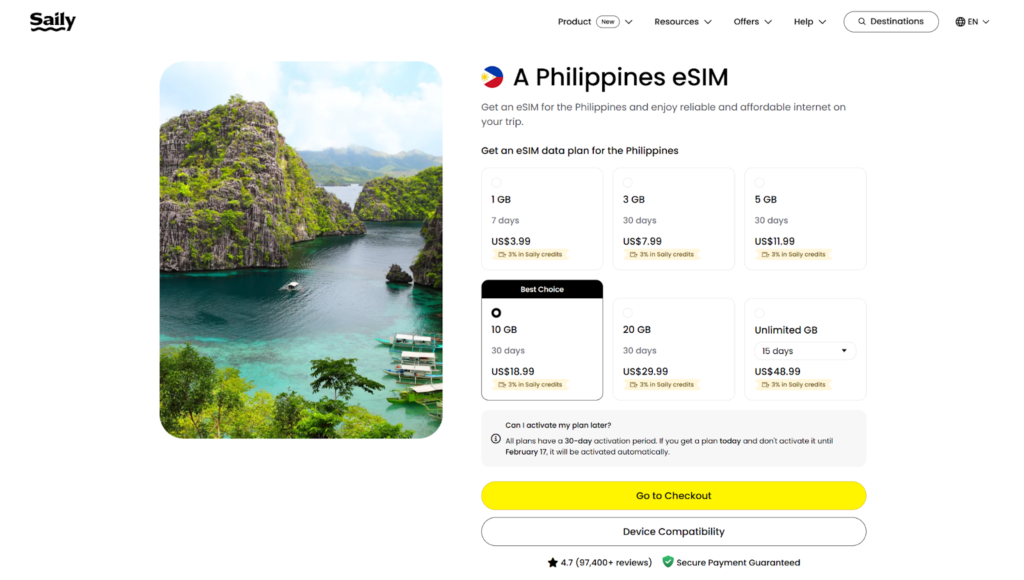1024x580 pixels.
Task: Click the New badge next to Product
Action: click(x=608, y=20)
